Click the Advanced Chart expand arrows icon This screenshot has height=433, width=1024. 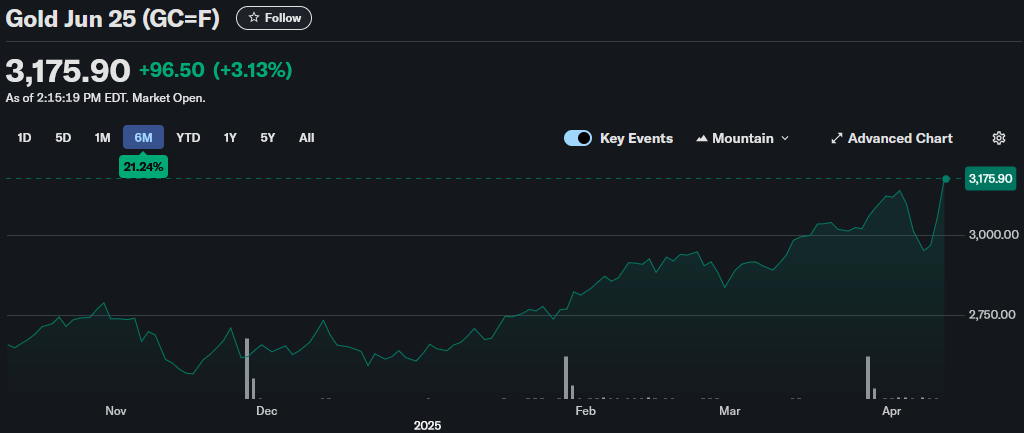tap(837, 138)
